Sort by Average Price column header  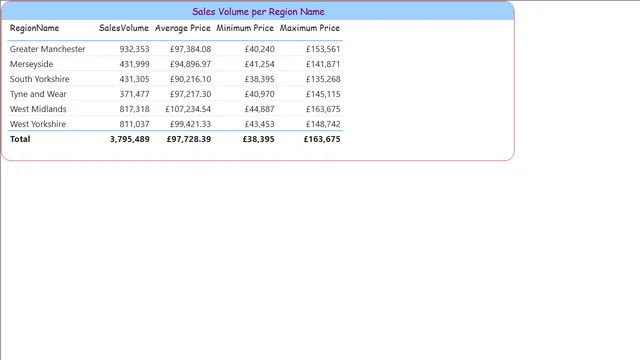[182, 28]
